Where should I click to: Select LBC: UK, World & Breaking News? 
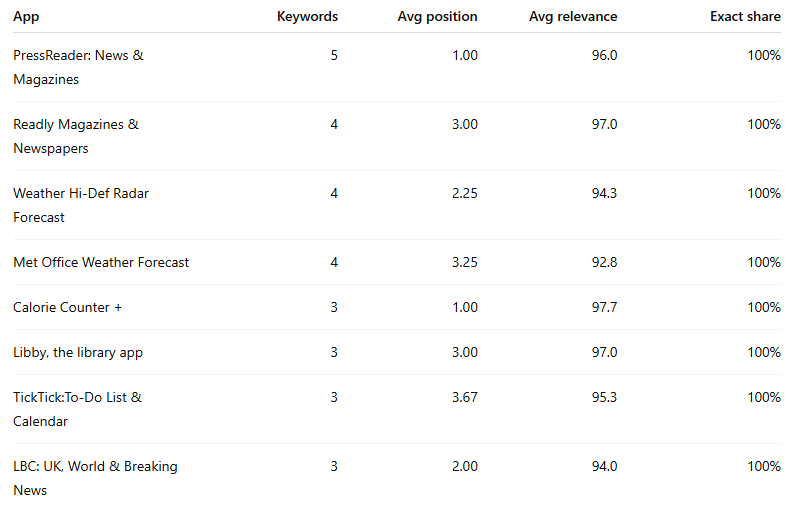(x=95, y=478)
